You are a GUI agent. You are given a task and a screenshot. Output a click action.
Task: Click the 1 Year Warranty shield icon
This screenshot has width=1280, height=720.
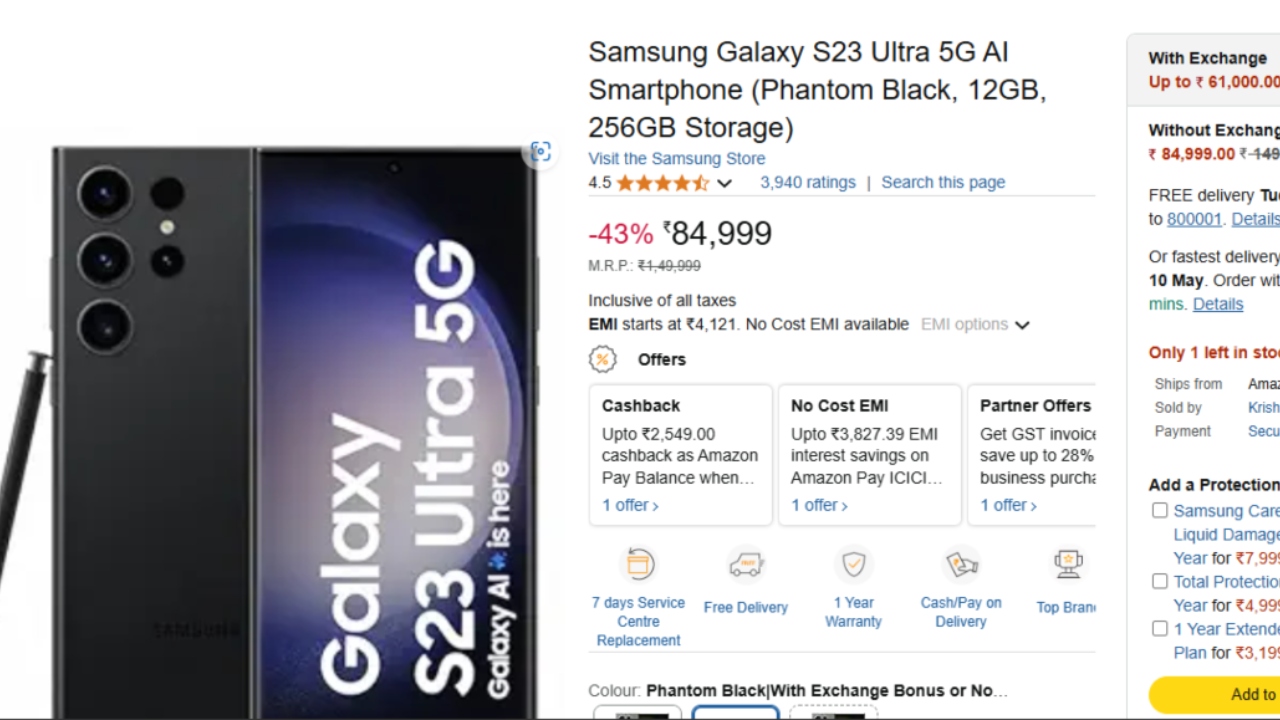pos(853,565)
